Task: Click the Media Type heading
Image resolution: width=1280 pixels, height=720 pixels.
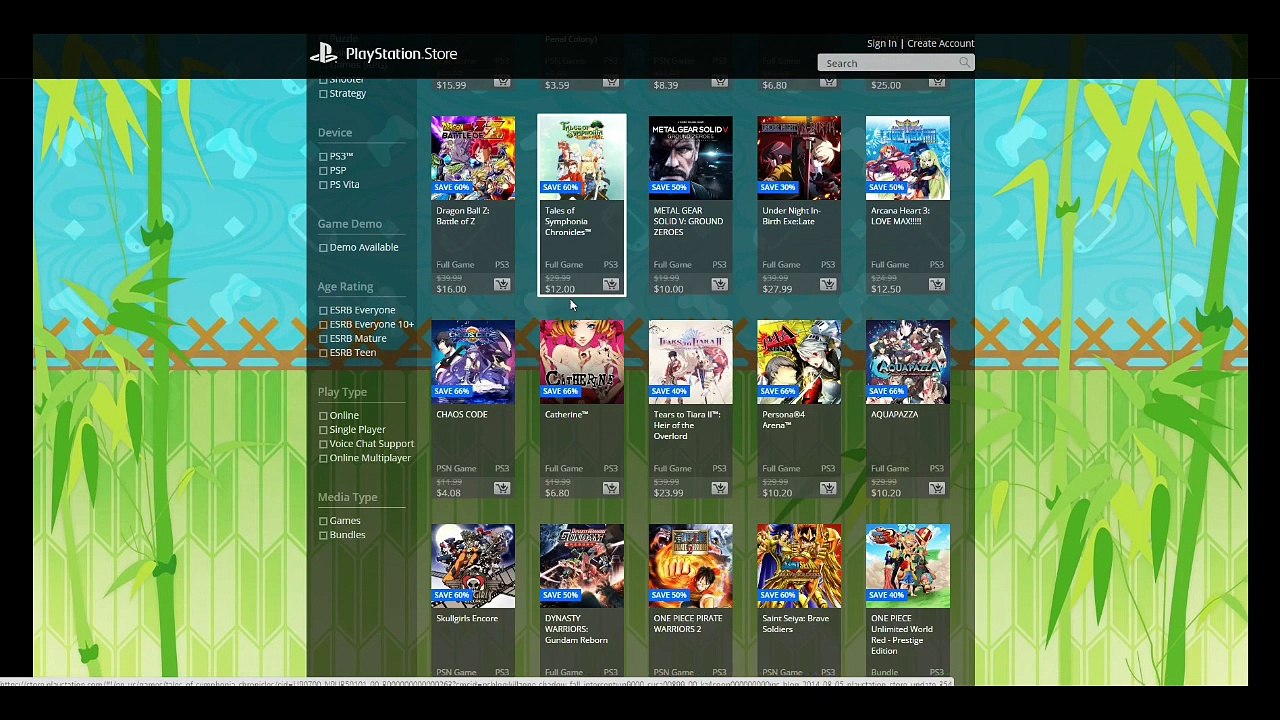Action: (347, 497)
